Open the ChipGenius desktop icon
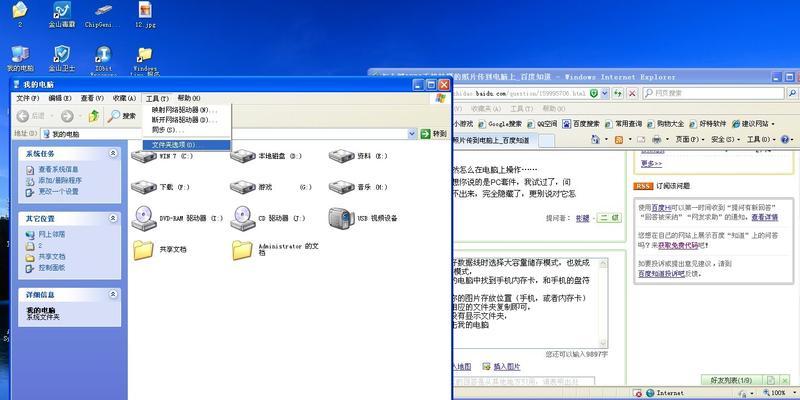The image size is (800, 400). point(103,14)
